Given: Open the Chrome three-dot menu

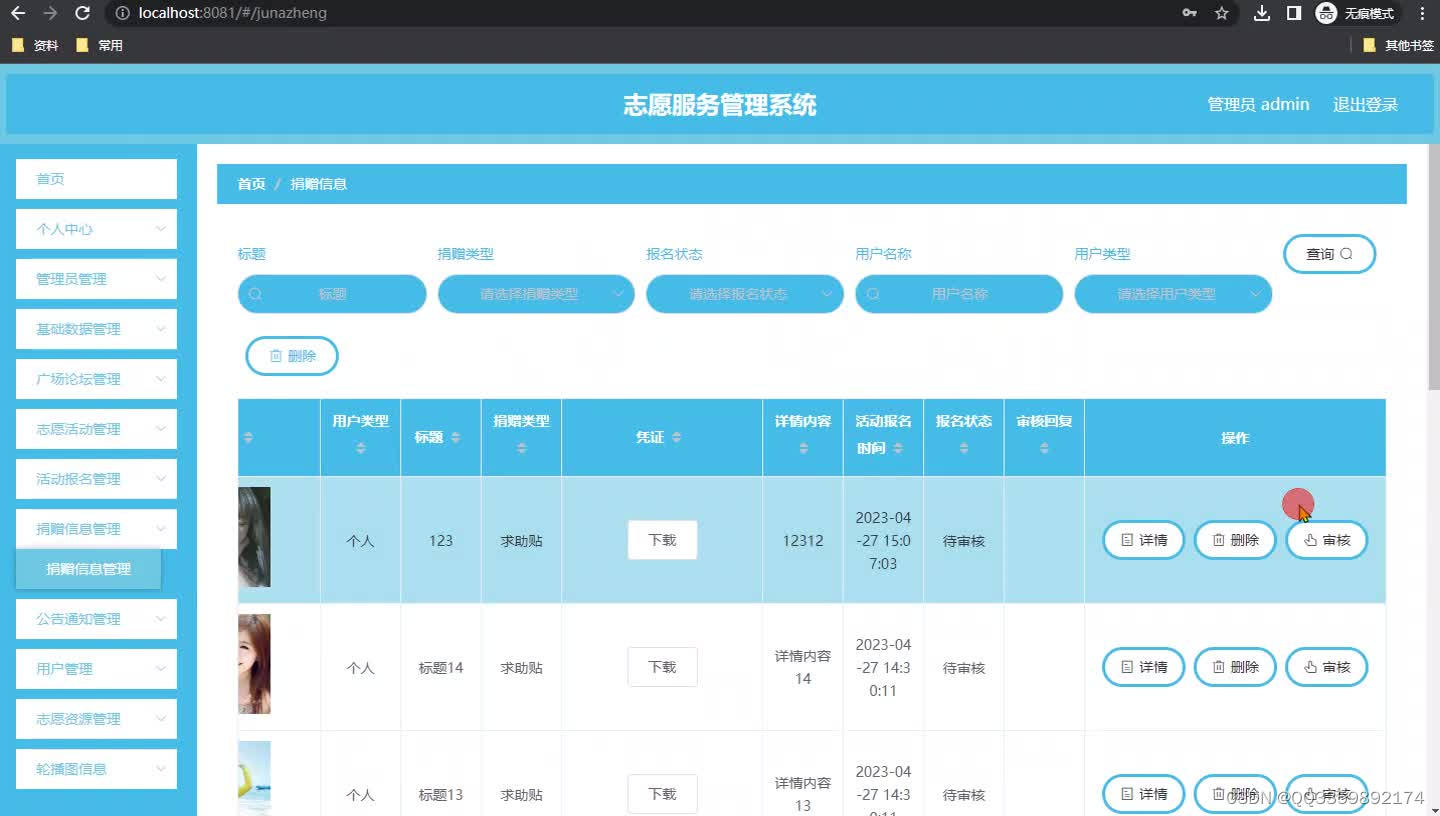Looking at the screenshot, I should pyautogui.click(x=1422, y=14).
